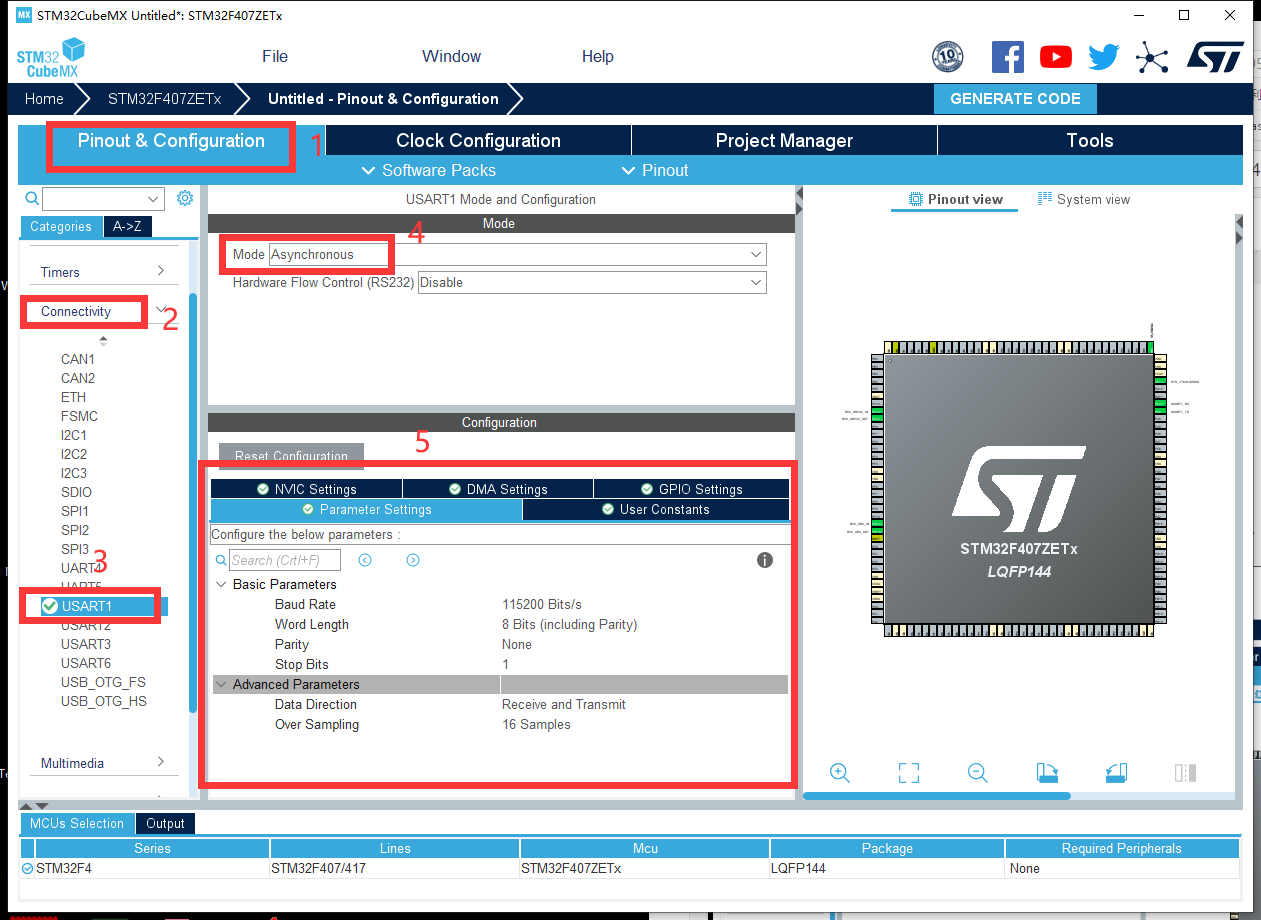The width and height of the screenshot is (1261, 920).
Task: Open the Mode dropdown set to Asynchronous
Action: (517, 255)
